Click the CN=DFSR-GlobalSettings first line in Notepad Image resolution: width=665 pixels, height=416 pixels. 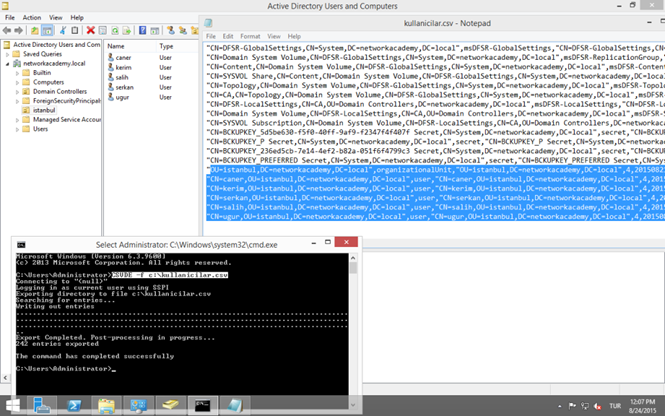pyautogui.click(x=436, y=48)
